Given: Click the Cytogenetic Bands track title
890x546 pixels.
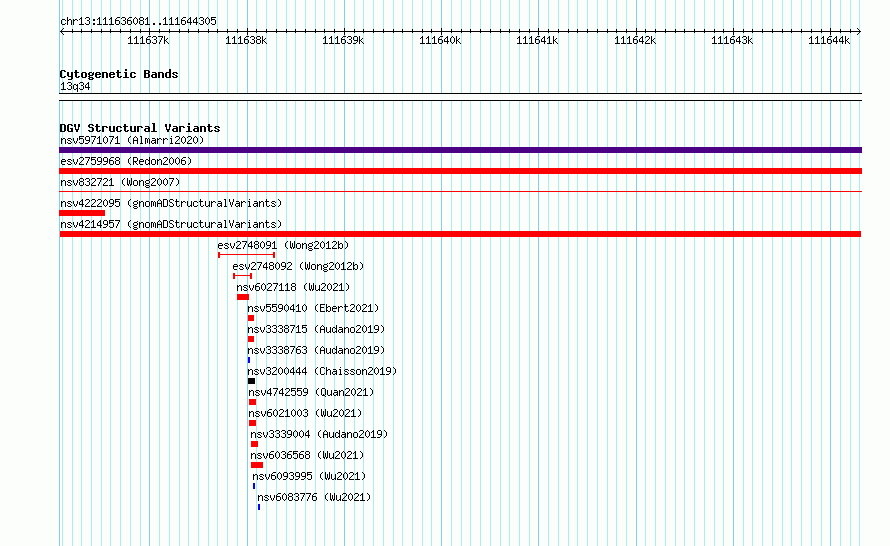Looking at the screenshot, I should tap(119, 74).
